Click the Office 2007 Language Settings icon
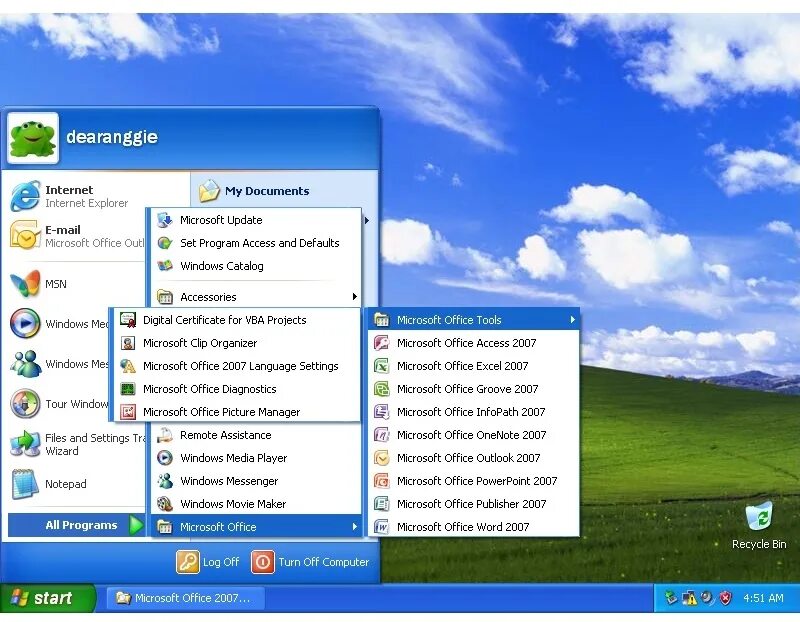This screenshot has width=800, height=622. click(x=128, y=366)
